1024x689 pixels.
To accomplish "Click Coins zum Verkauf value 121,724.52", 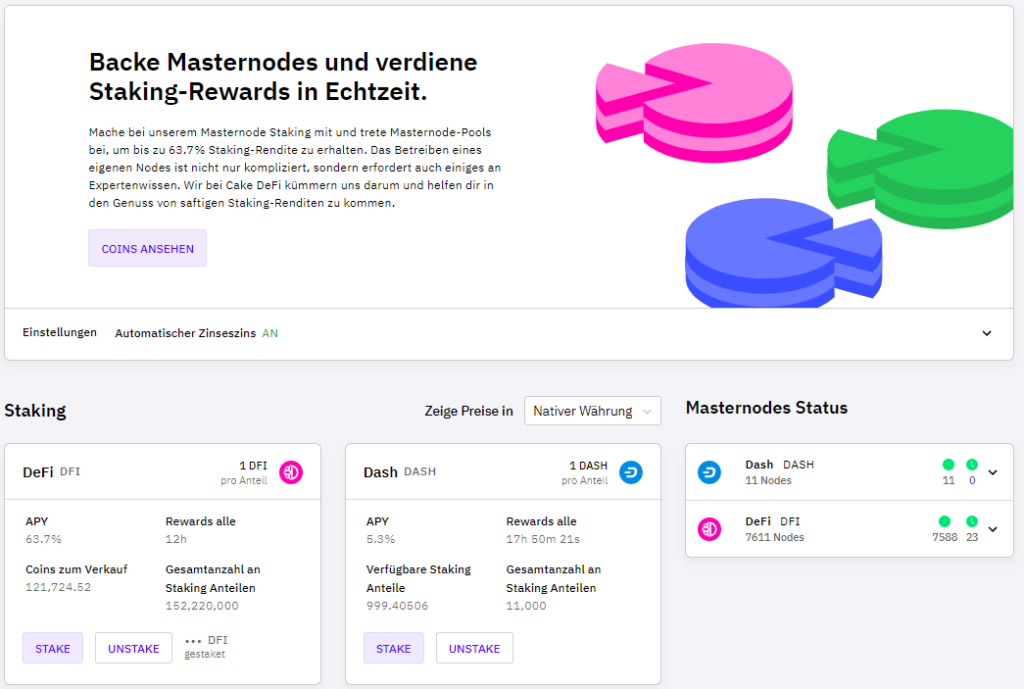I will [58, 587].
